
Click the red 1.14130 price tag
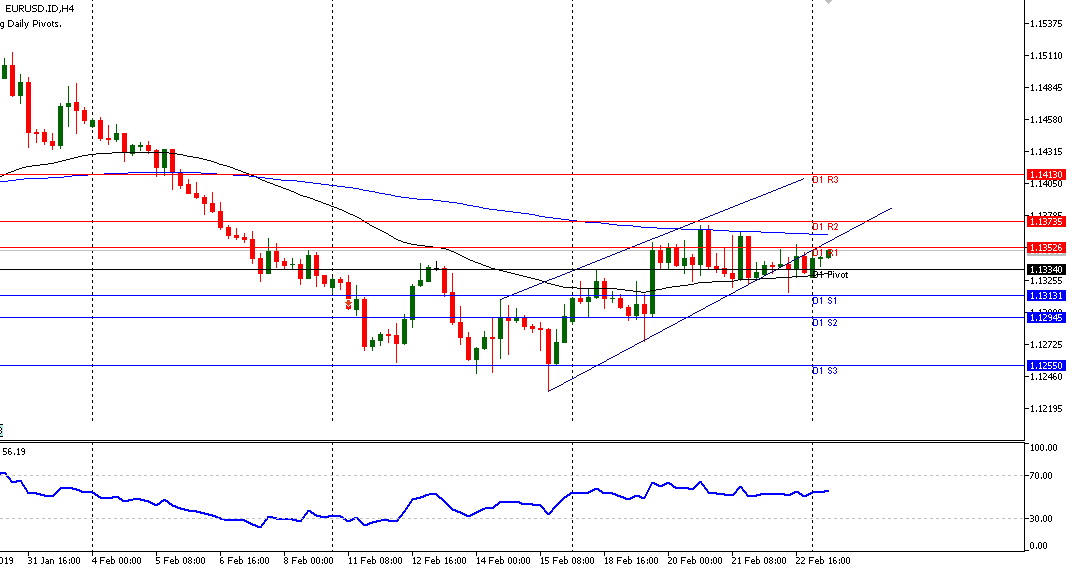click(x=1046, y=175)
